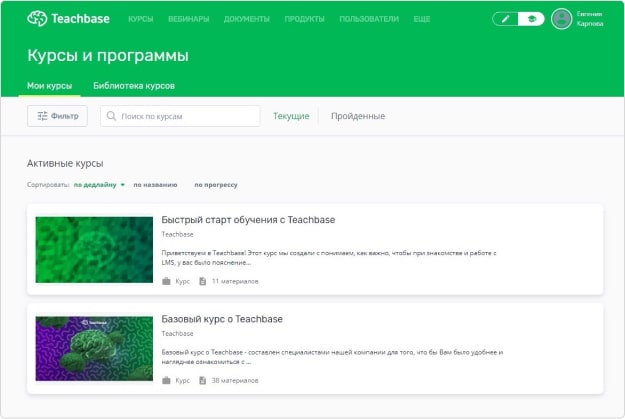Image resolution: width=625 pixels, height=419 pixels.
Task: Click the 11 материалов label
Action: pos(235,281)
